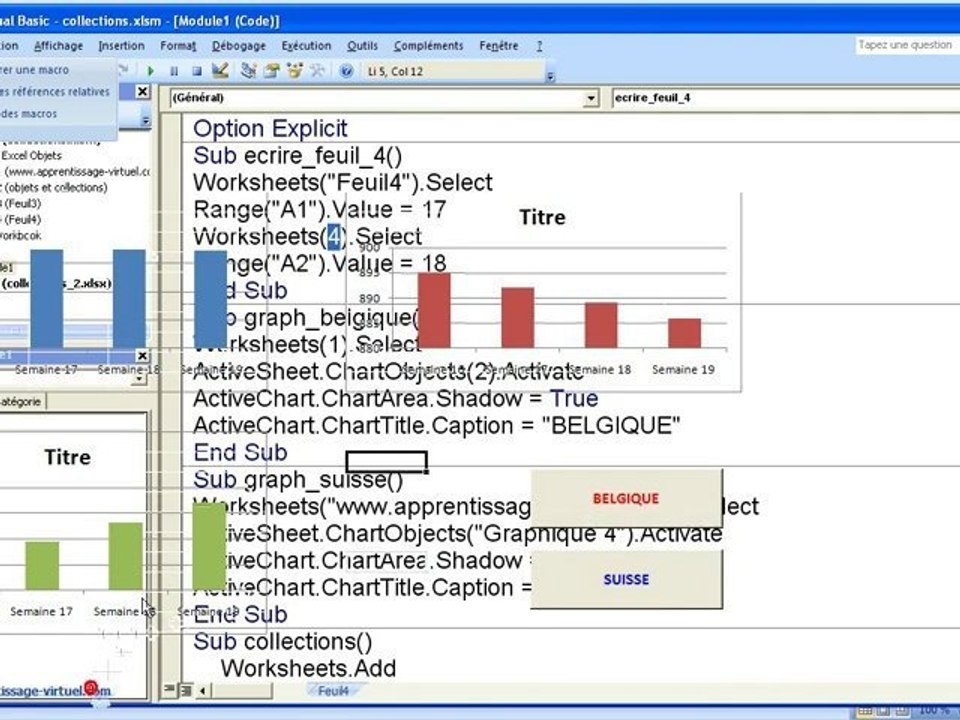960x720 pixels.
Task: Click the line 'Worksheets("Feuil4").Select'
Action: click(343, 182)
